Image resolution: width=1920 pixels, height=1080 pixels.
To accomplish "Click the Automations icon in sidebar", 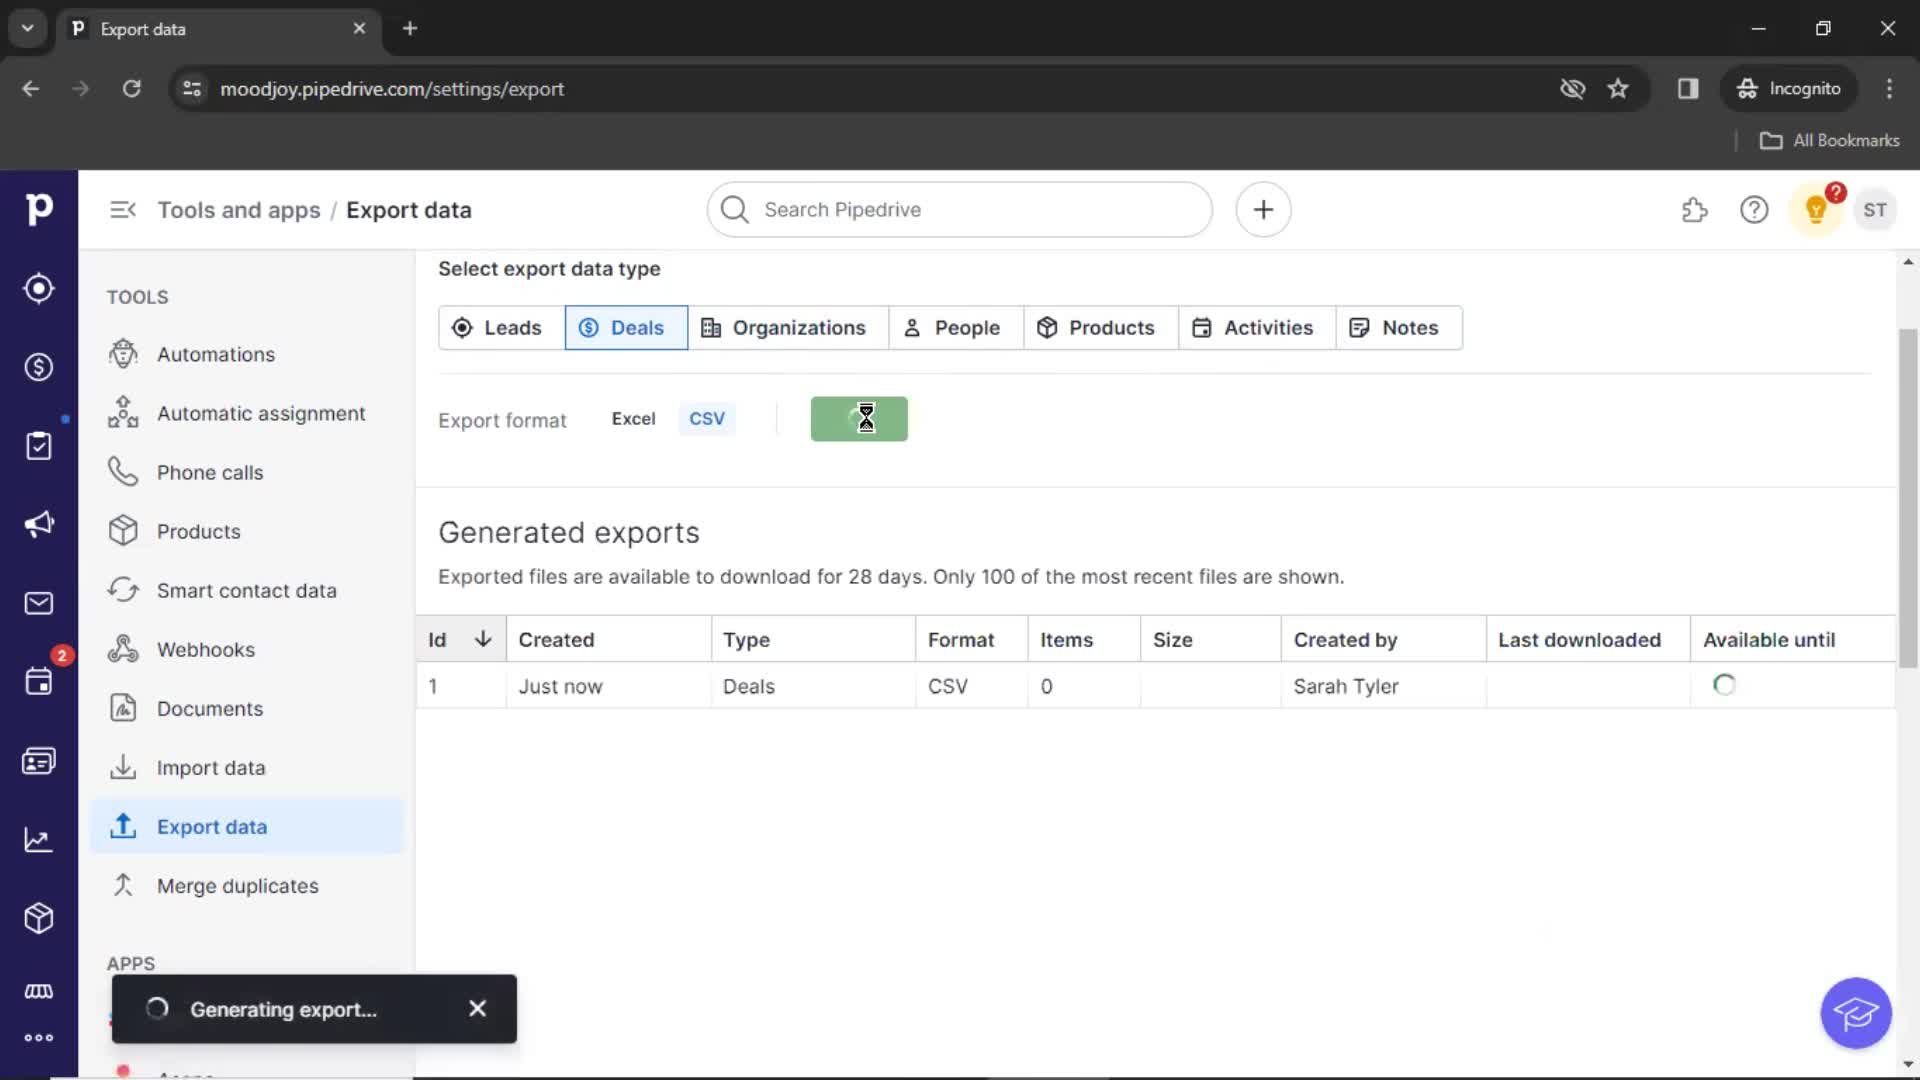I will click(123, 353).
